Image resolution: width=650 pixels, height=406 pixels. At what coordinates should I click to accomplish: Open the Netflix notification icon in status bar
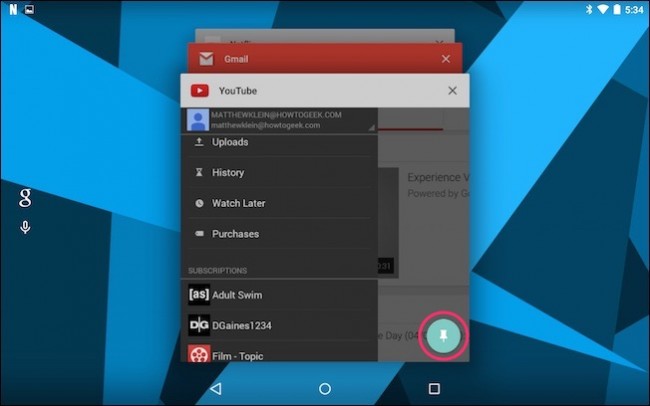point(13,9)
